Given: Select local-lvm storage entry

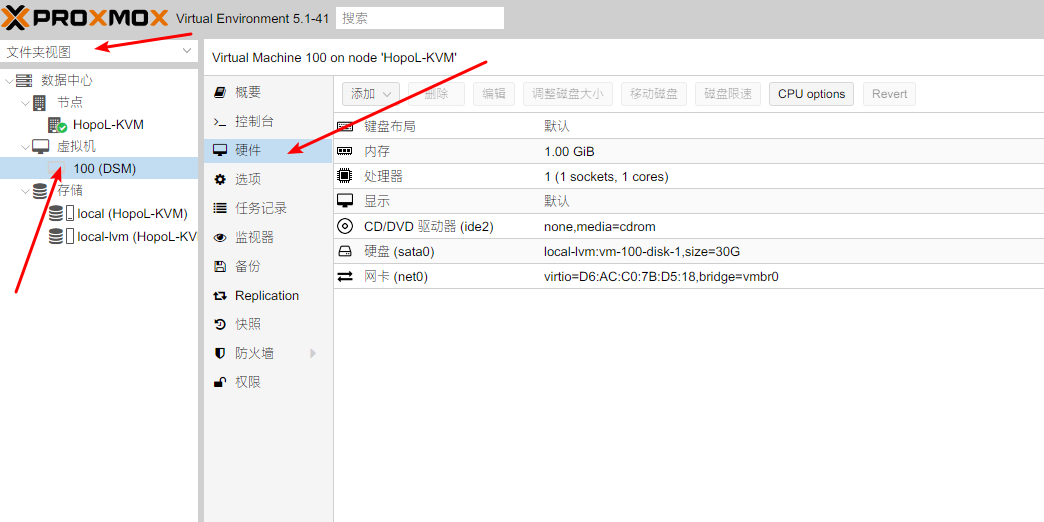Looking at the screenshot, I should coord(137,236).
